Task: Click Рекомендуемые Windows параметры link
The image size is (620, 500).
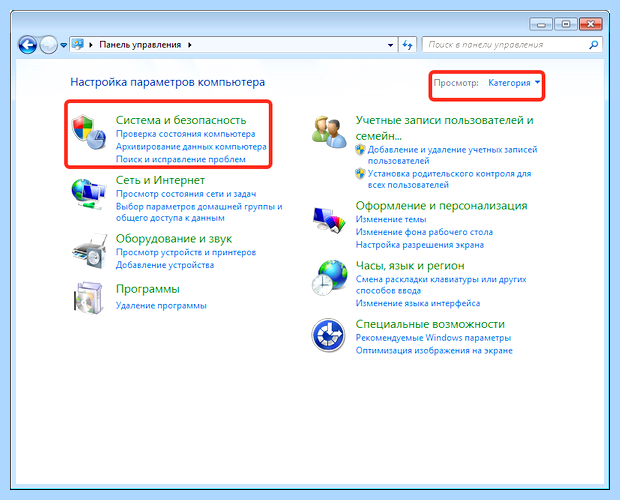Action: tap(433, 338)
